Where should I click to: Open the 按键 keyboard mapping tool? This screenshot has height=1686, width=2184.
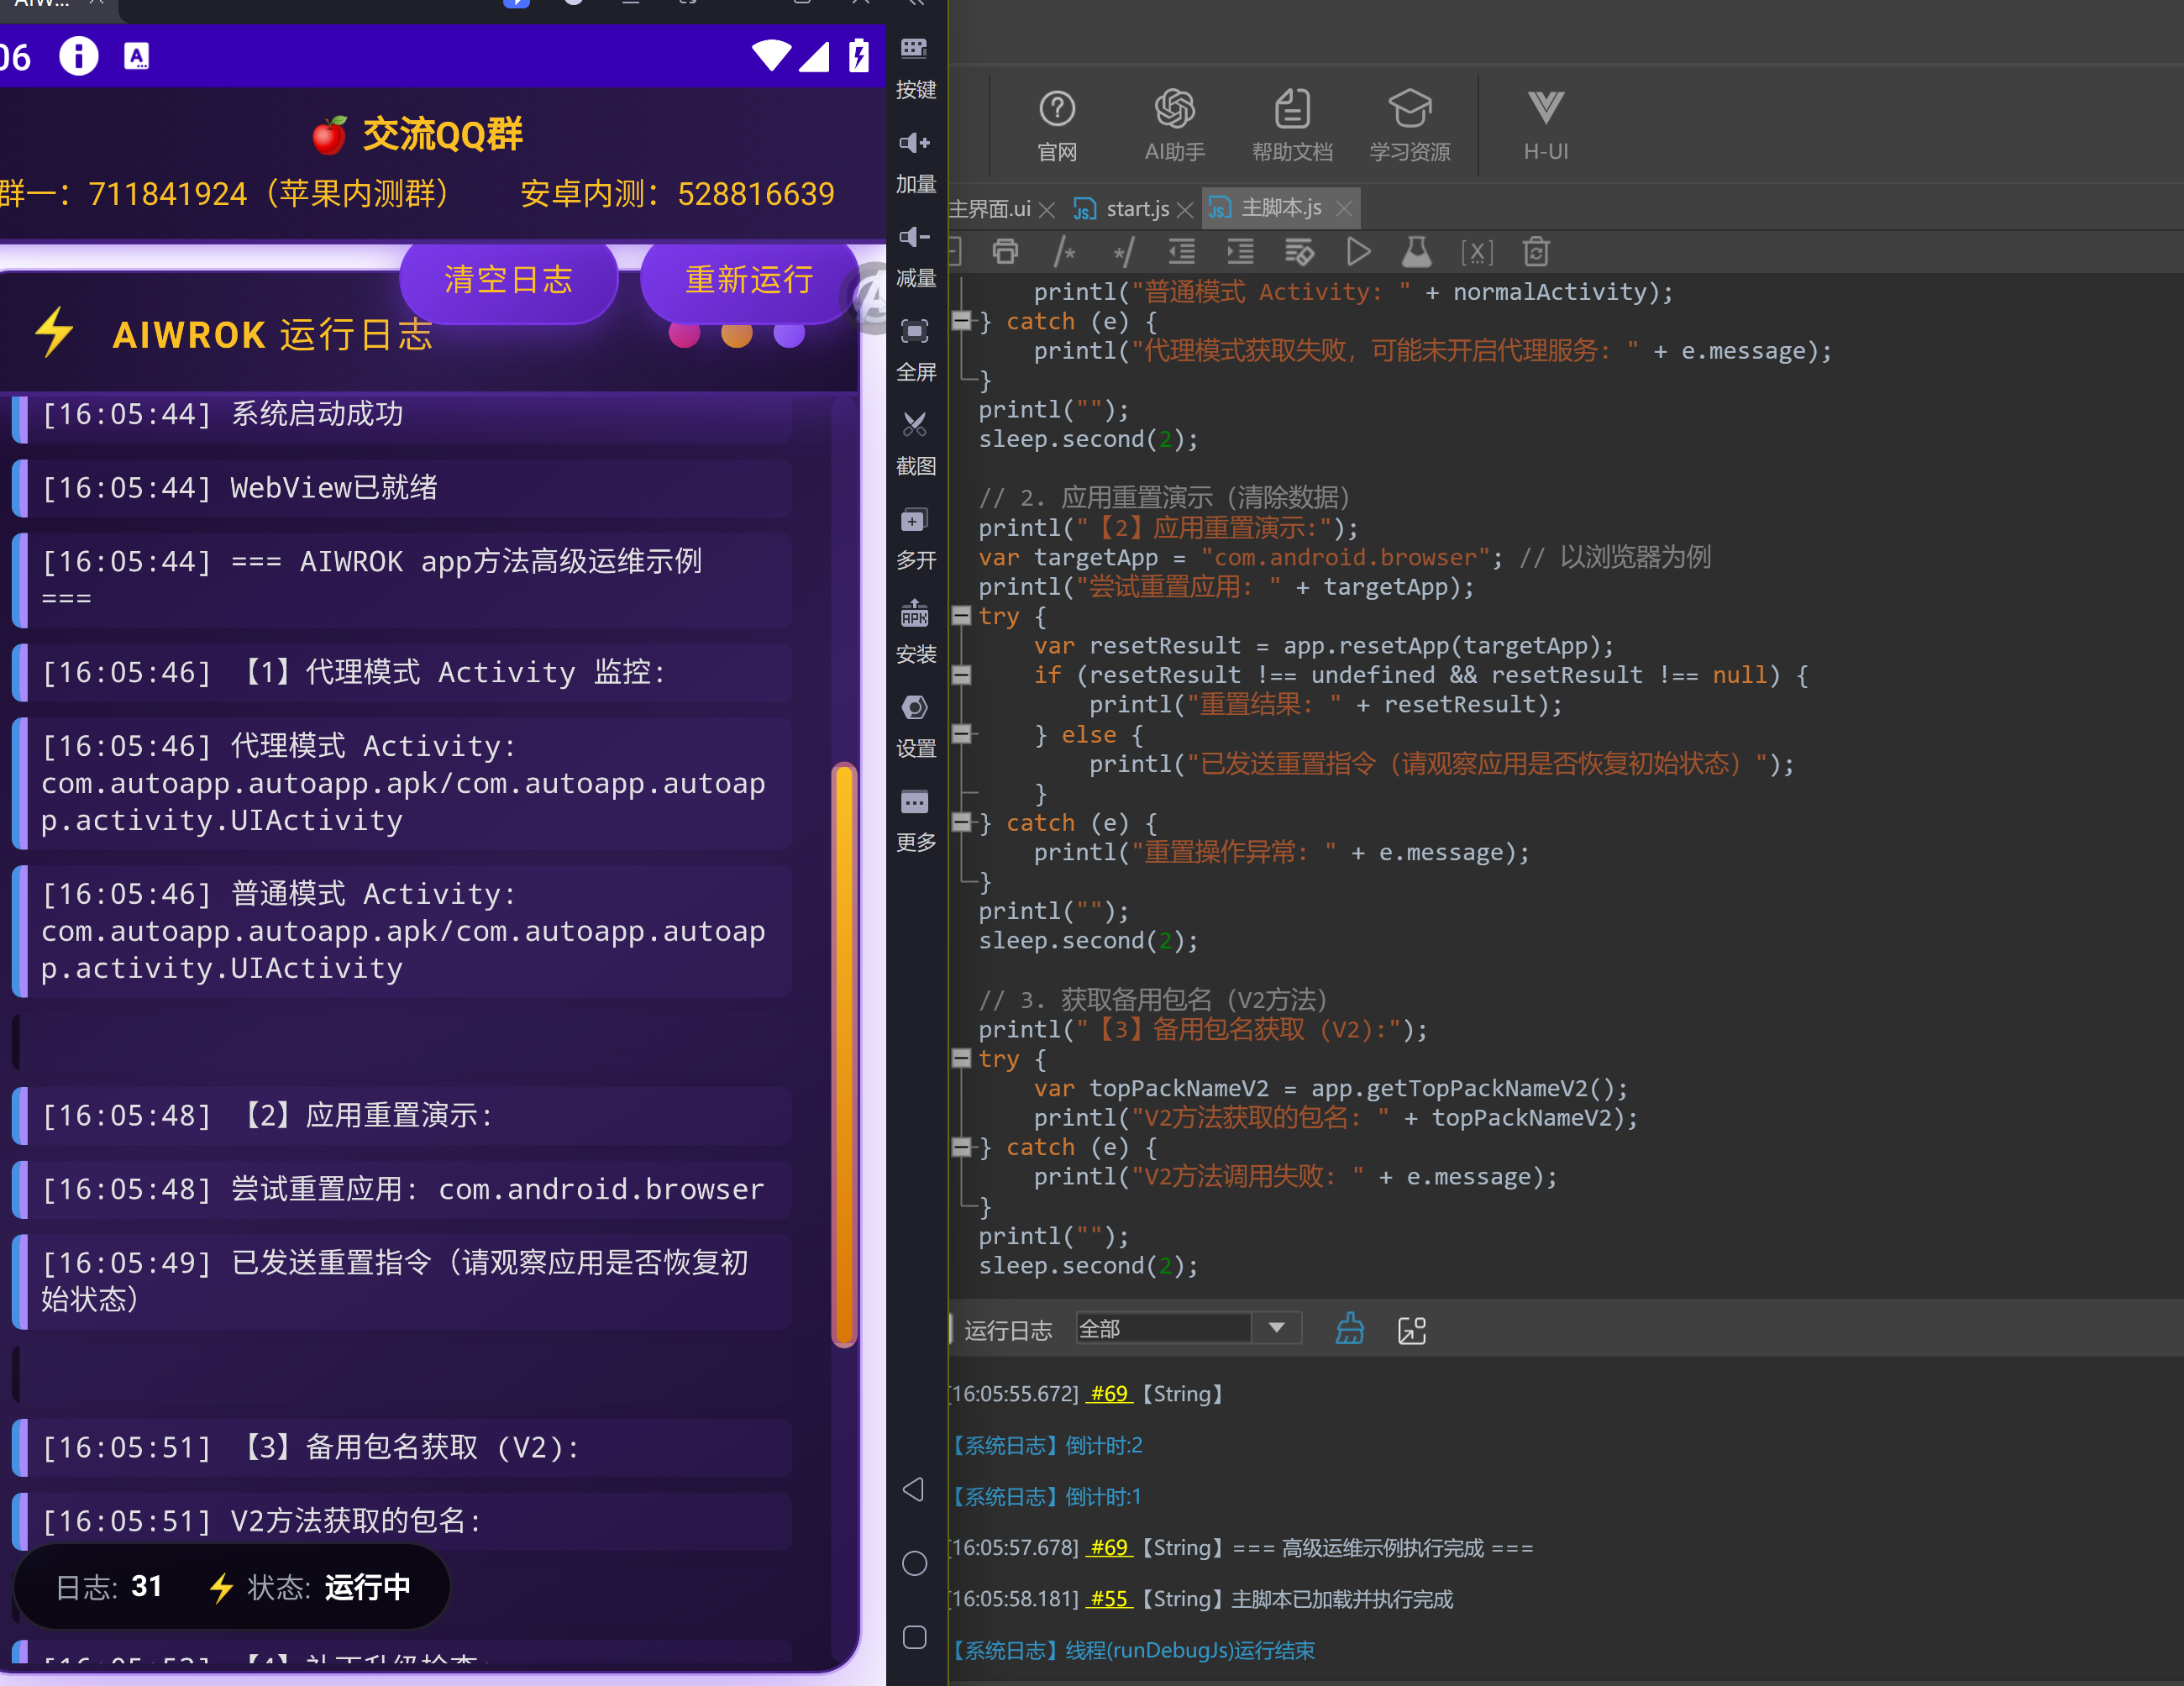915,68
